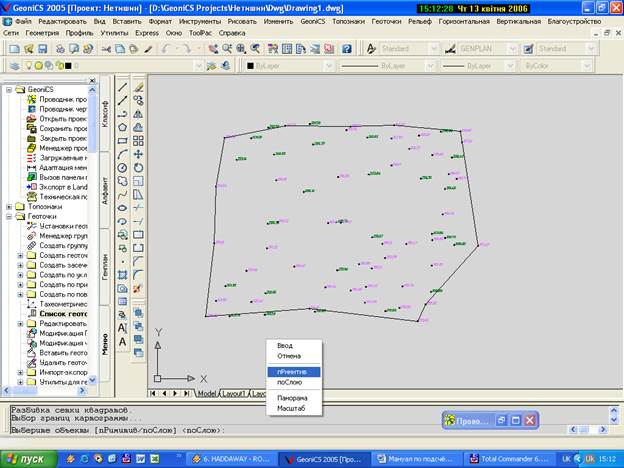The image size is (624, 468).
Task: Select the Circle draw tool
Action: click(123, 168)
